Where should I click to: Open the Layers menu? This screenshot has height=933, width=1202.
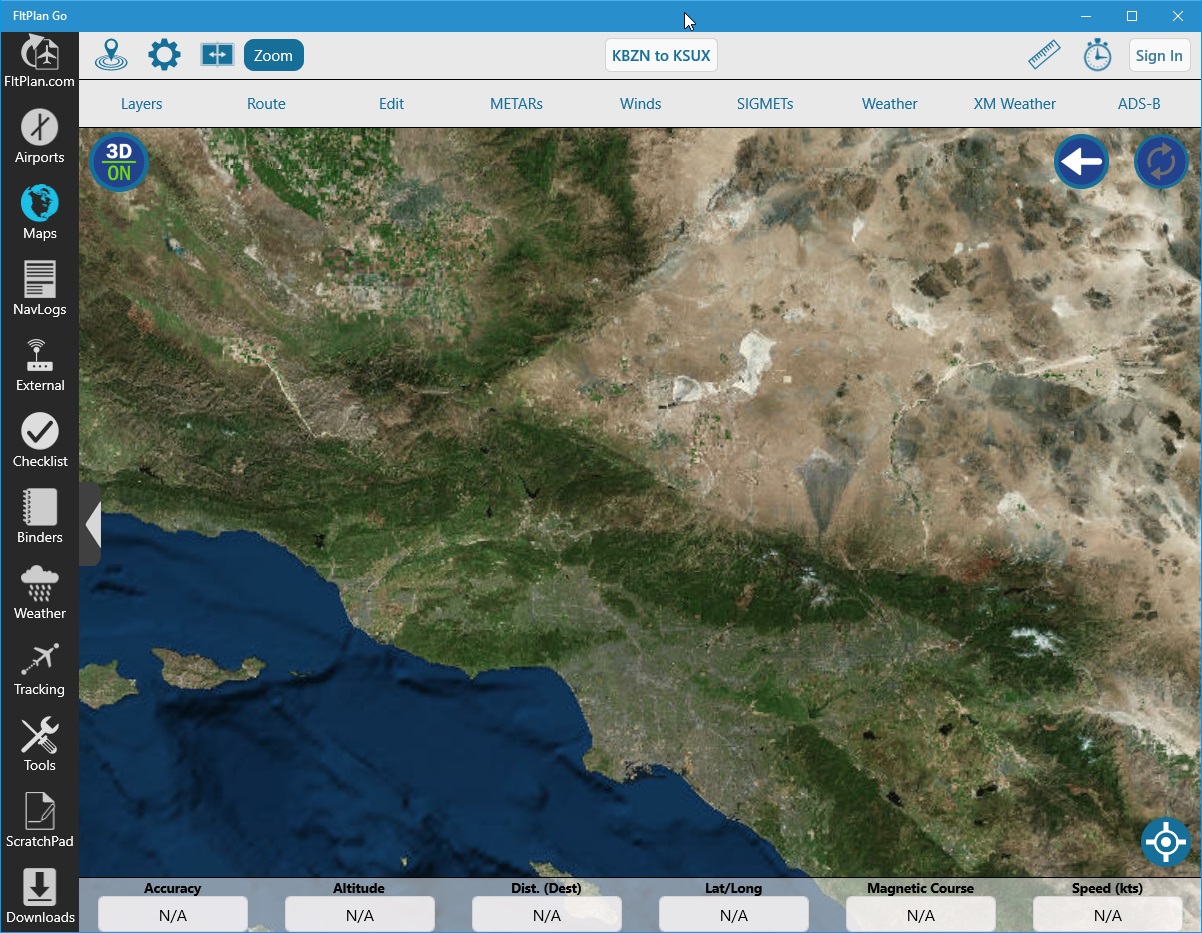(141, 103)
